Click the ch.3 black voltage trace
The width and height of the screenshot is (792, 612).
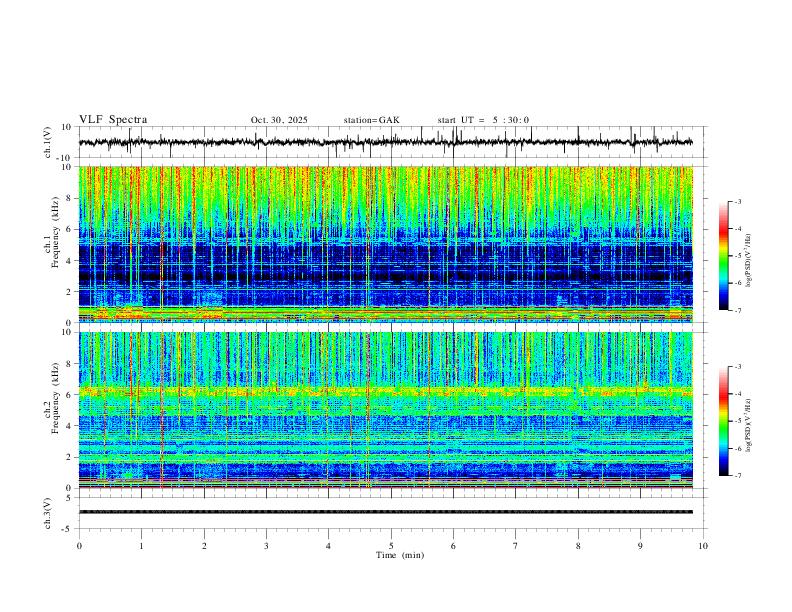point(385,512)
